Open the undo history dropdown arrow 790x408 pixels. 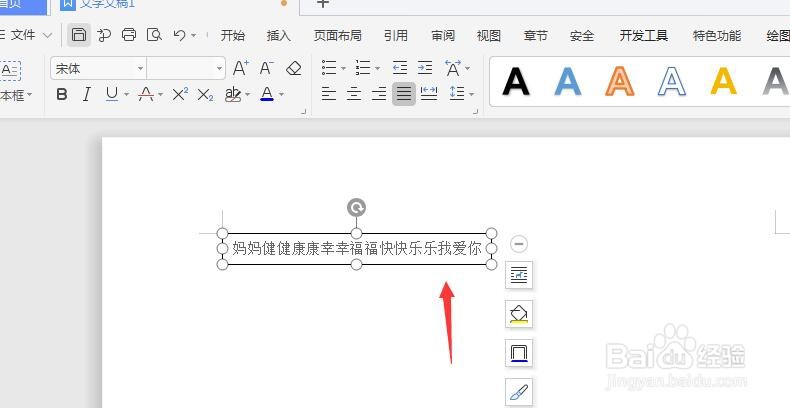point(193,35)
